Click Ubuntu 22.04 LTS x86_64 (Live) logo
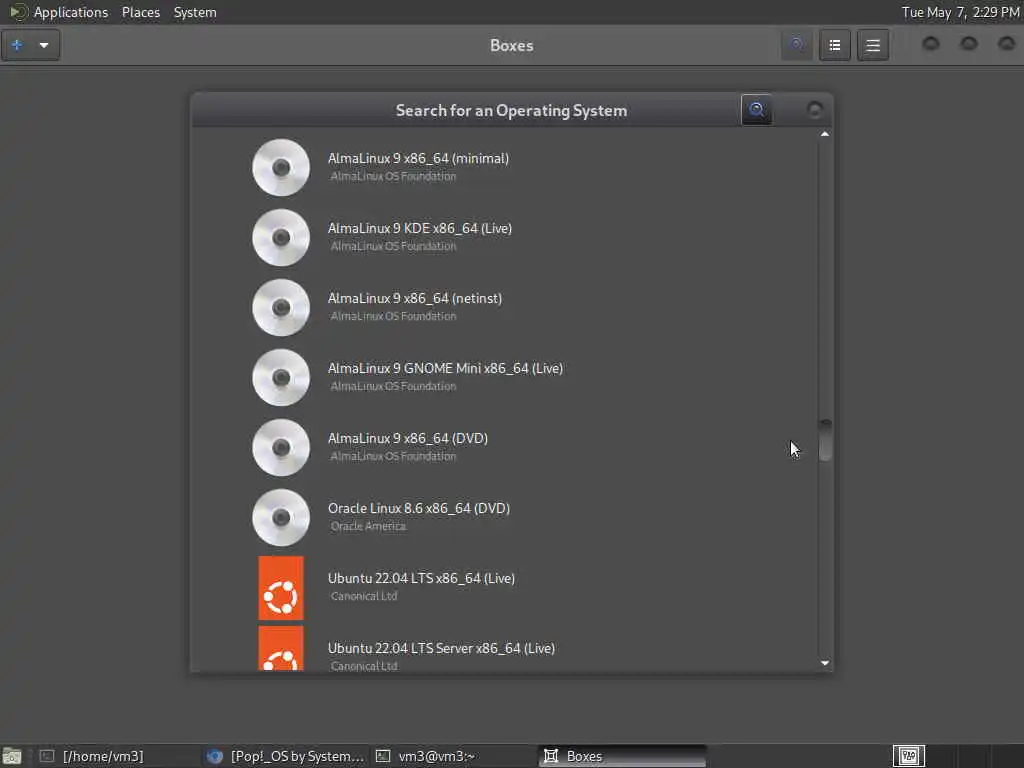The height and width of the screenshot is (768, 1024). (281, 588)
